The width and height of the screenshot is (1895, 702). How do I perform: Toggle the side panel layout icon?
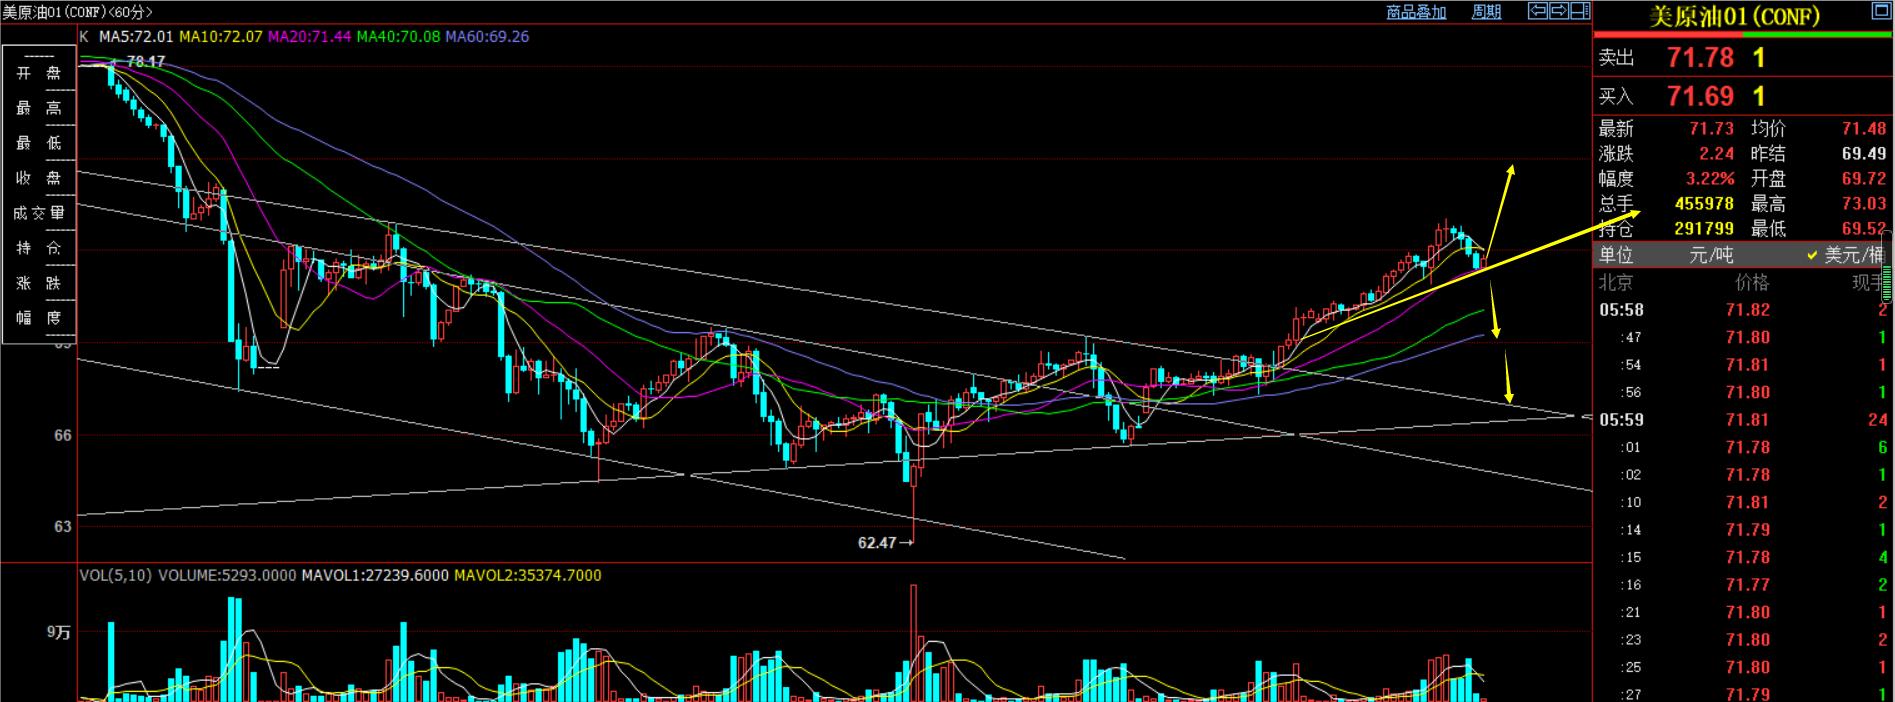coord(1580,11)
